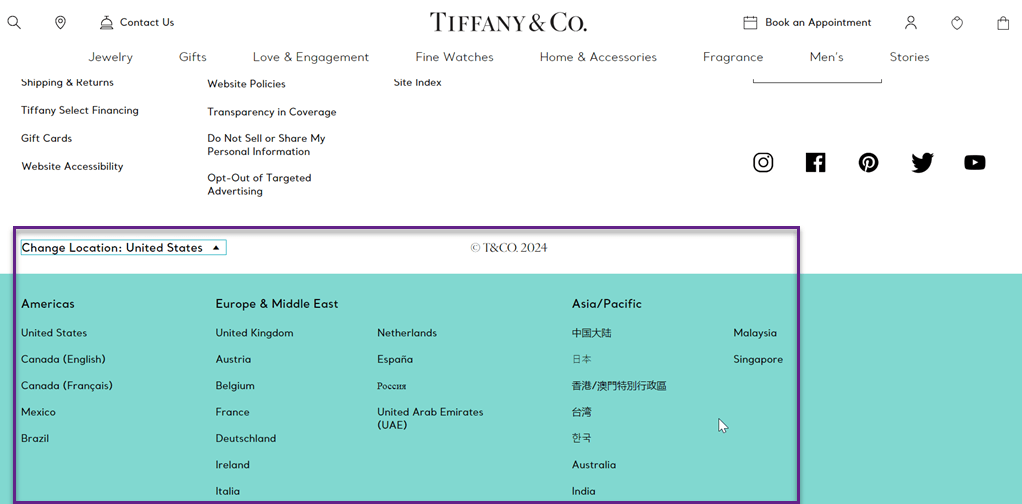Viewport: 1022px width, 504px height.
Task: Select Ireland location
Action: pos(233,465)
